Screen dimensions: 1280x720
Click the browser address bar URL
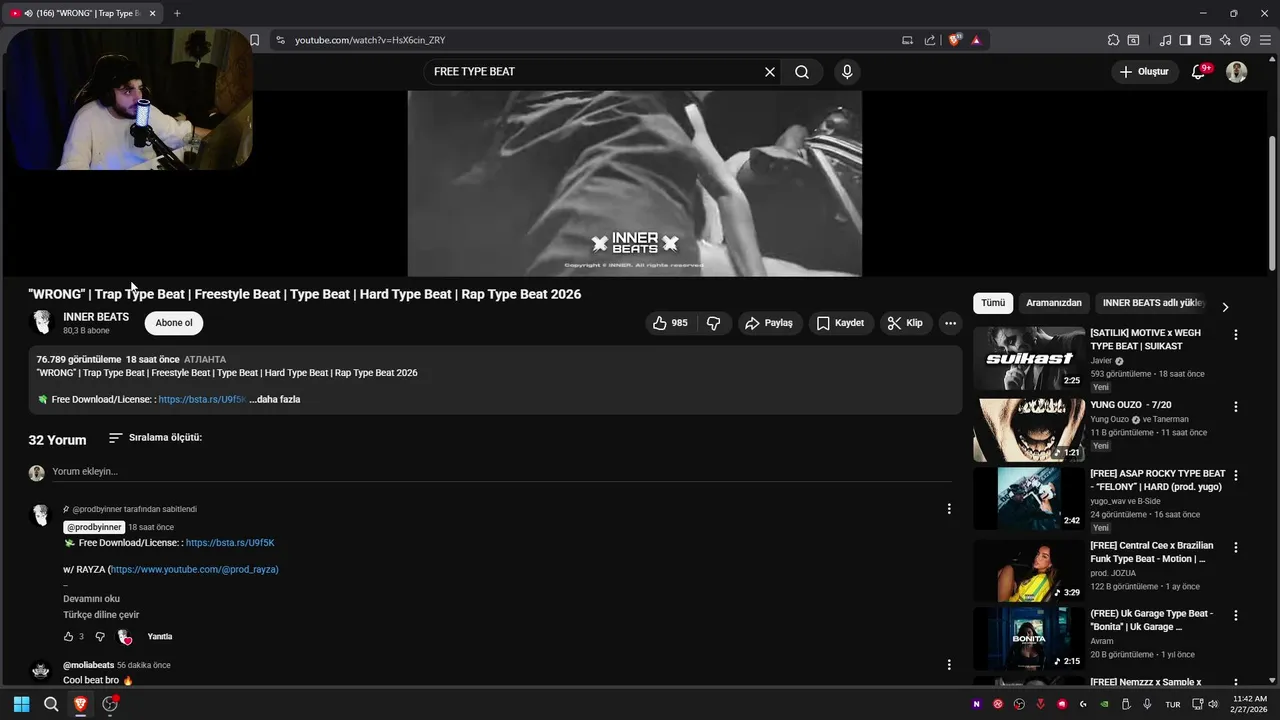tap(370, 40)
